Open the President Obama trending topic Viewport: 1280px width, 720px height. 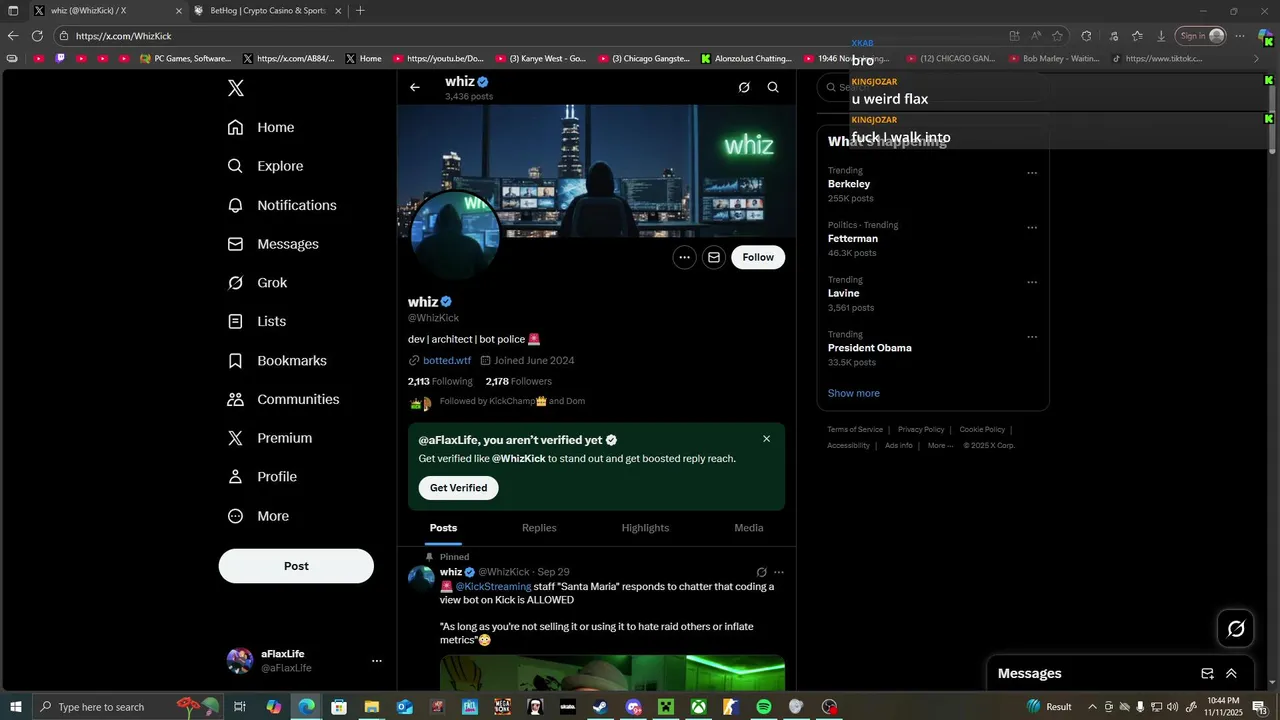tap(870, 348)
